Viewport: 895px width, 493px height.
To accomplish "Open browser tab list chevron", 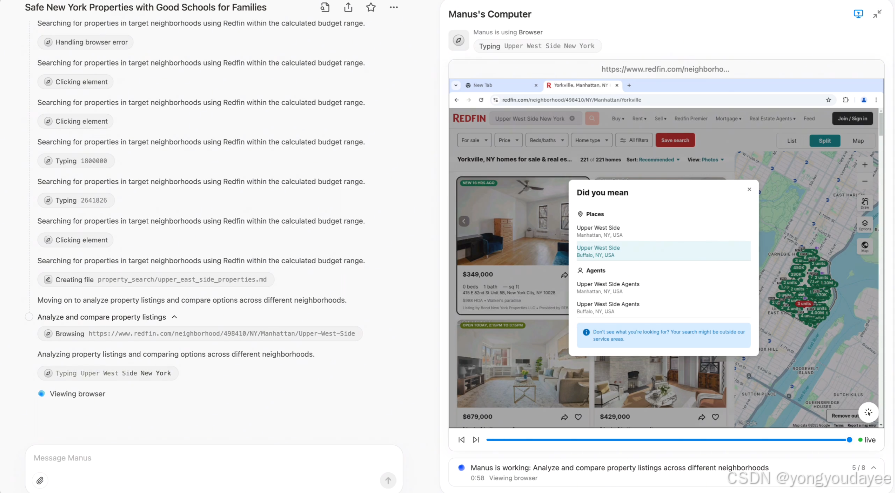I will coord(455,85).
